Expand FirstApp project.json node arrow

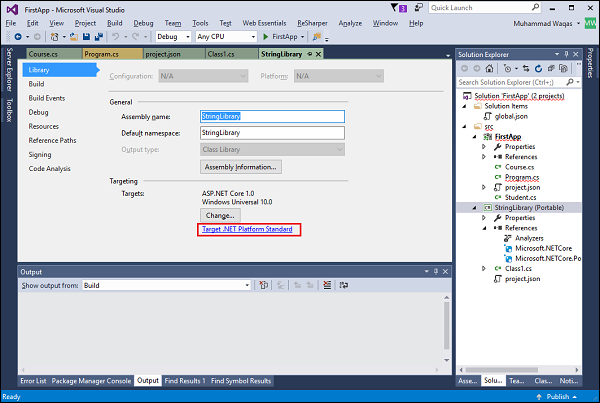tap(484, 188)
